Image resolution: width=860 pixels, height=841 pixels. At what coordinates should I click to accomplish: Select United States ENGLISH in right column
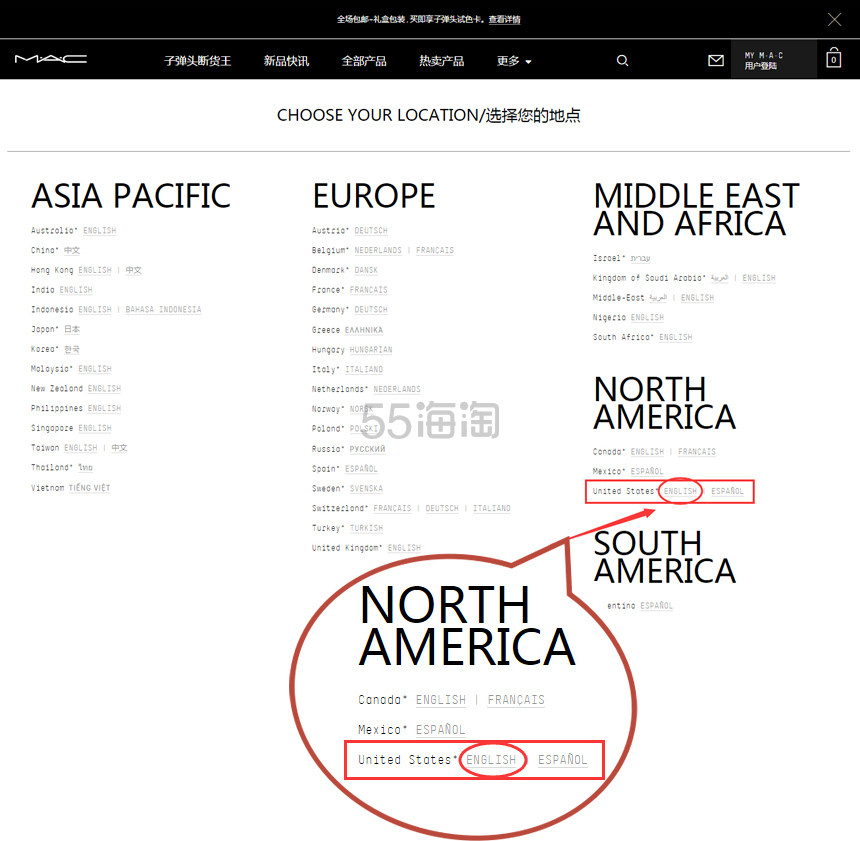click(x=680, y=491)
